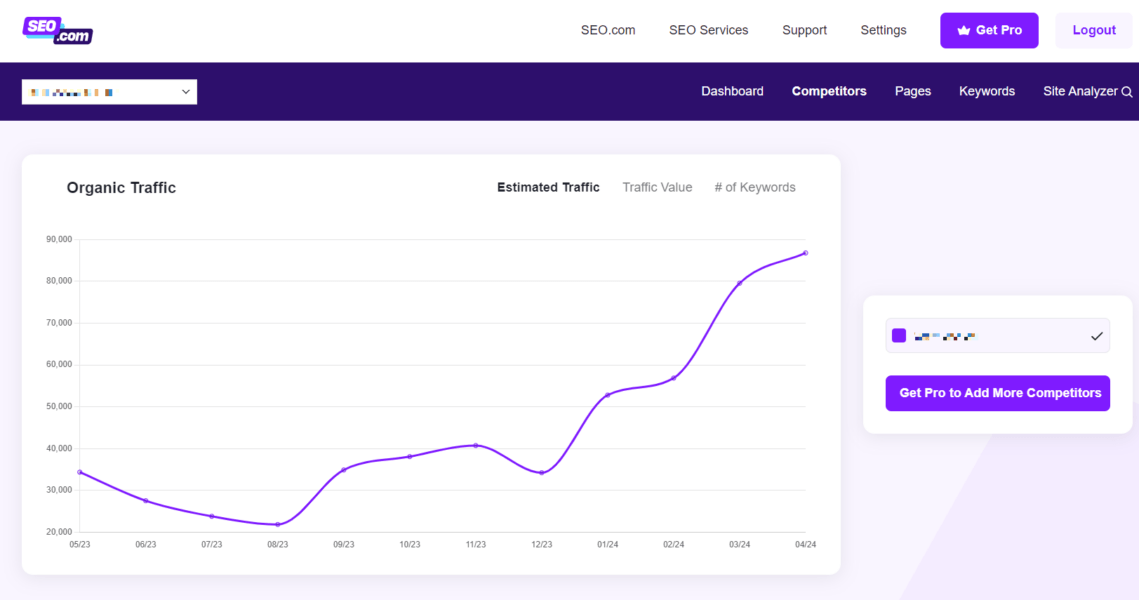Click the 12/23 dip point on the traffic curve

tap(541, 471)
